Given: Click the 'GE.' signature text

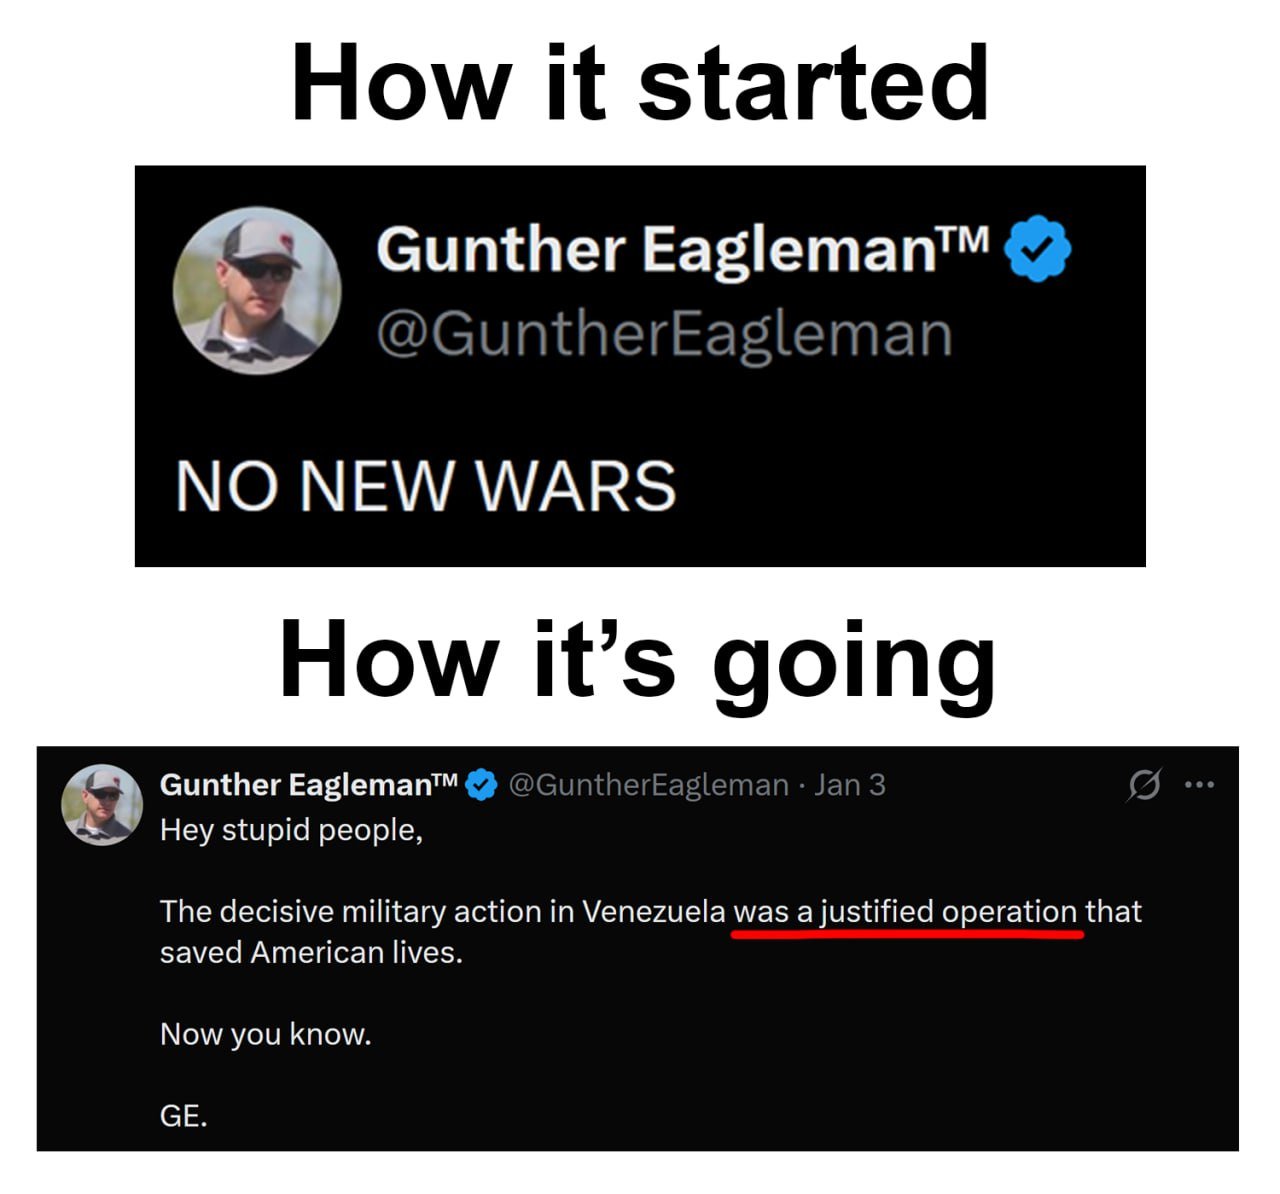Looking at the screenshot, I should pyautogui.click(x=184, y=1116).
